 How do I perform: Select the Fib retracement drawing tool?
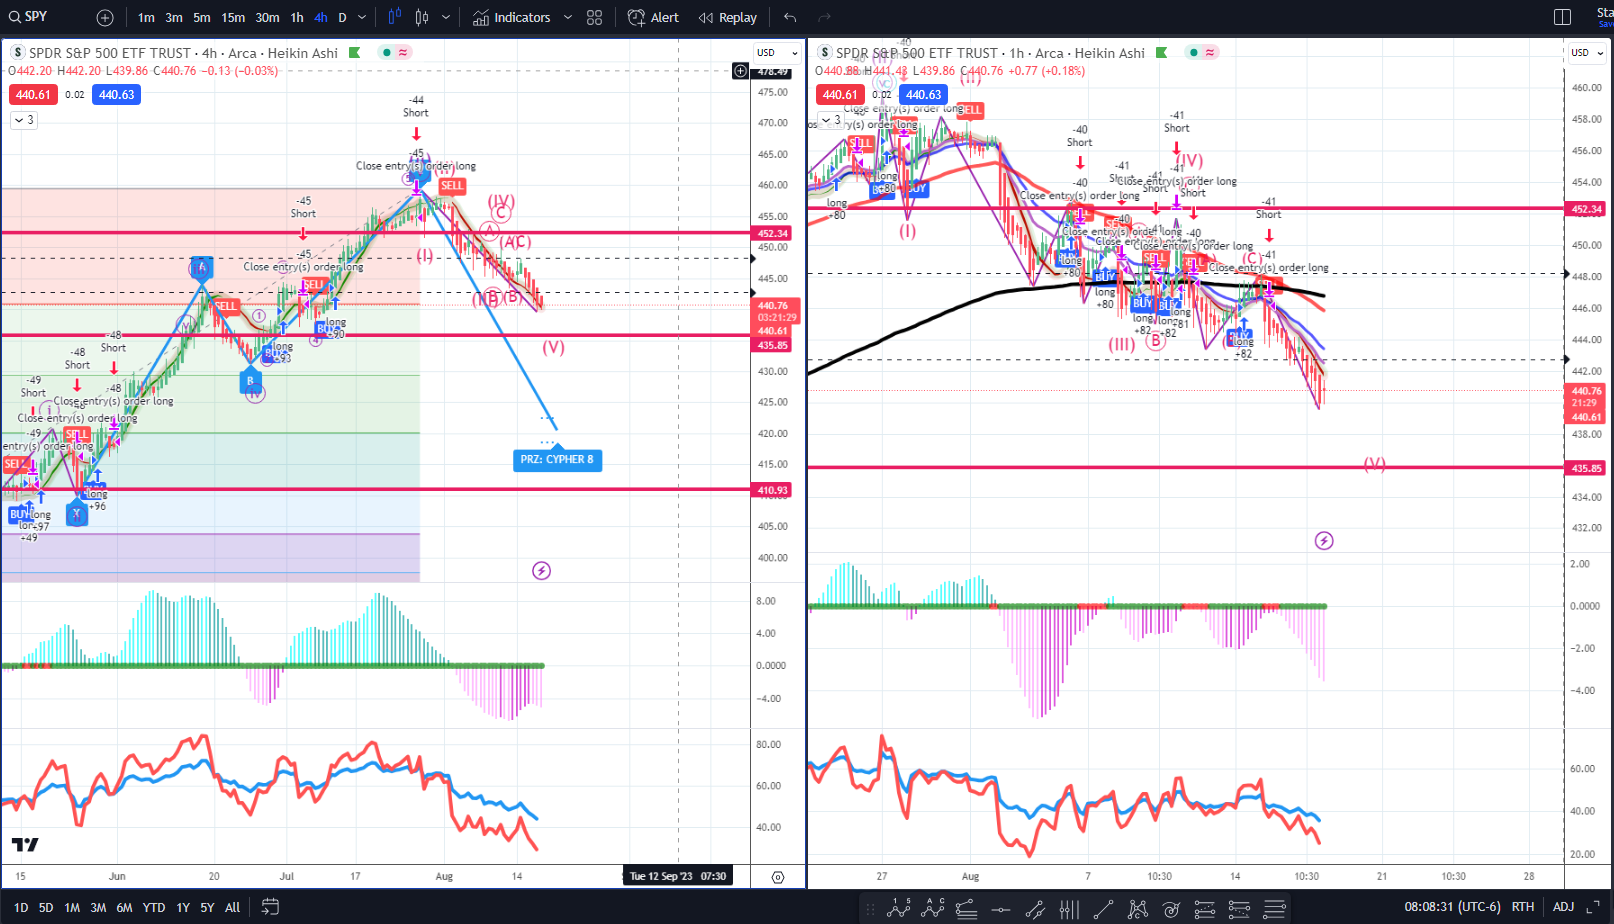coord(966,908)
